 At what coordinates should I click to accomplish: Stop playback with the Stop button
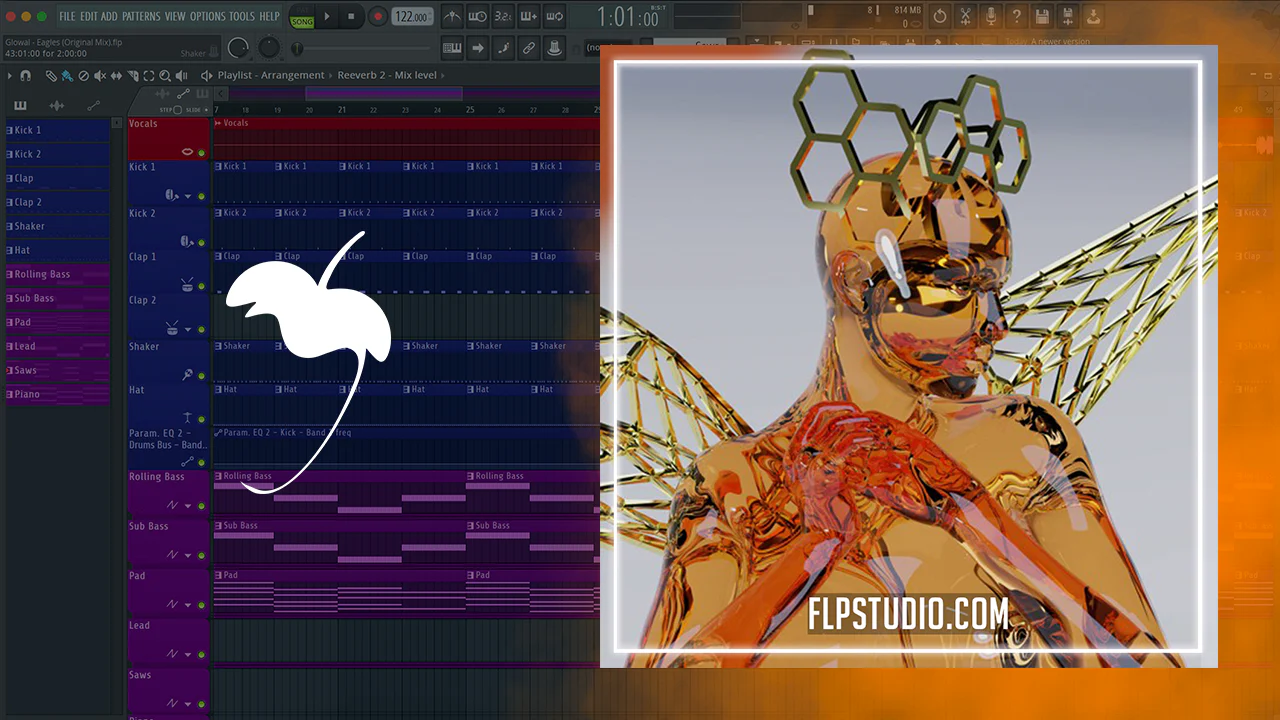[351, 16]
